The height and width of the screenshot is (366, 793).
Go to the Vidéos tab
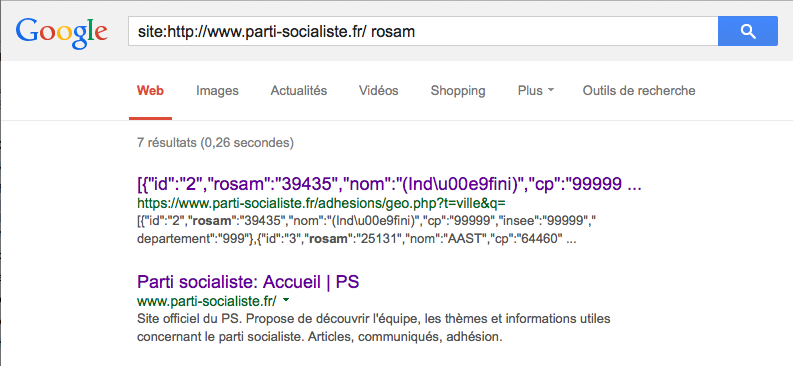(x=379, y=91)
